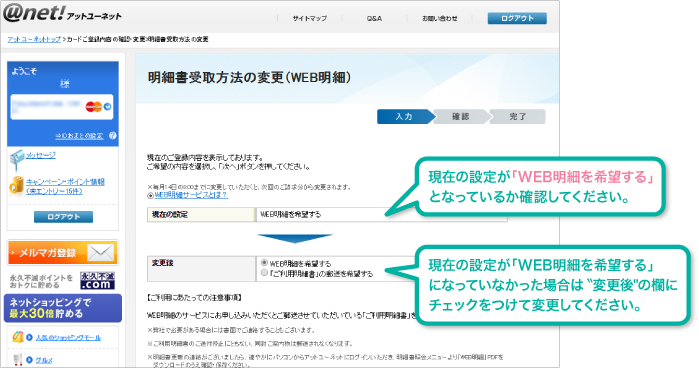Click the 現在の設定 label cell
The height and width of the screenshot is (368, 699).
[201, 215]
